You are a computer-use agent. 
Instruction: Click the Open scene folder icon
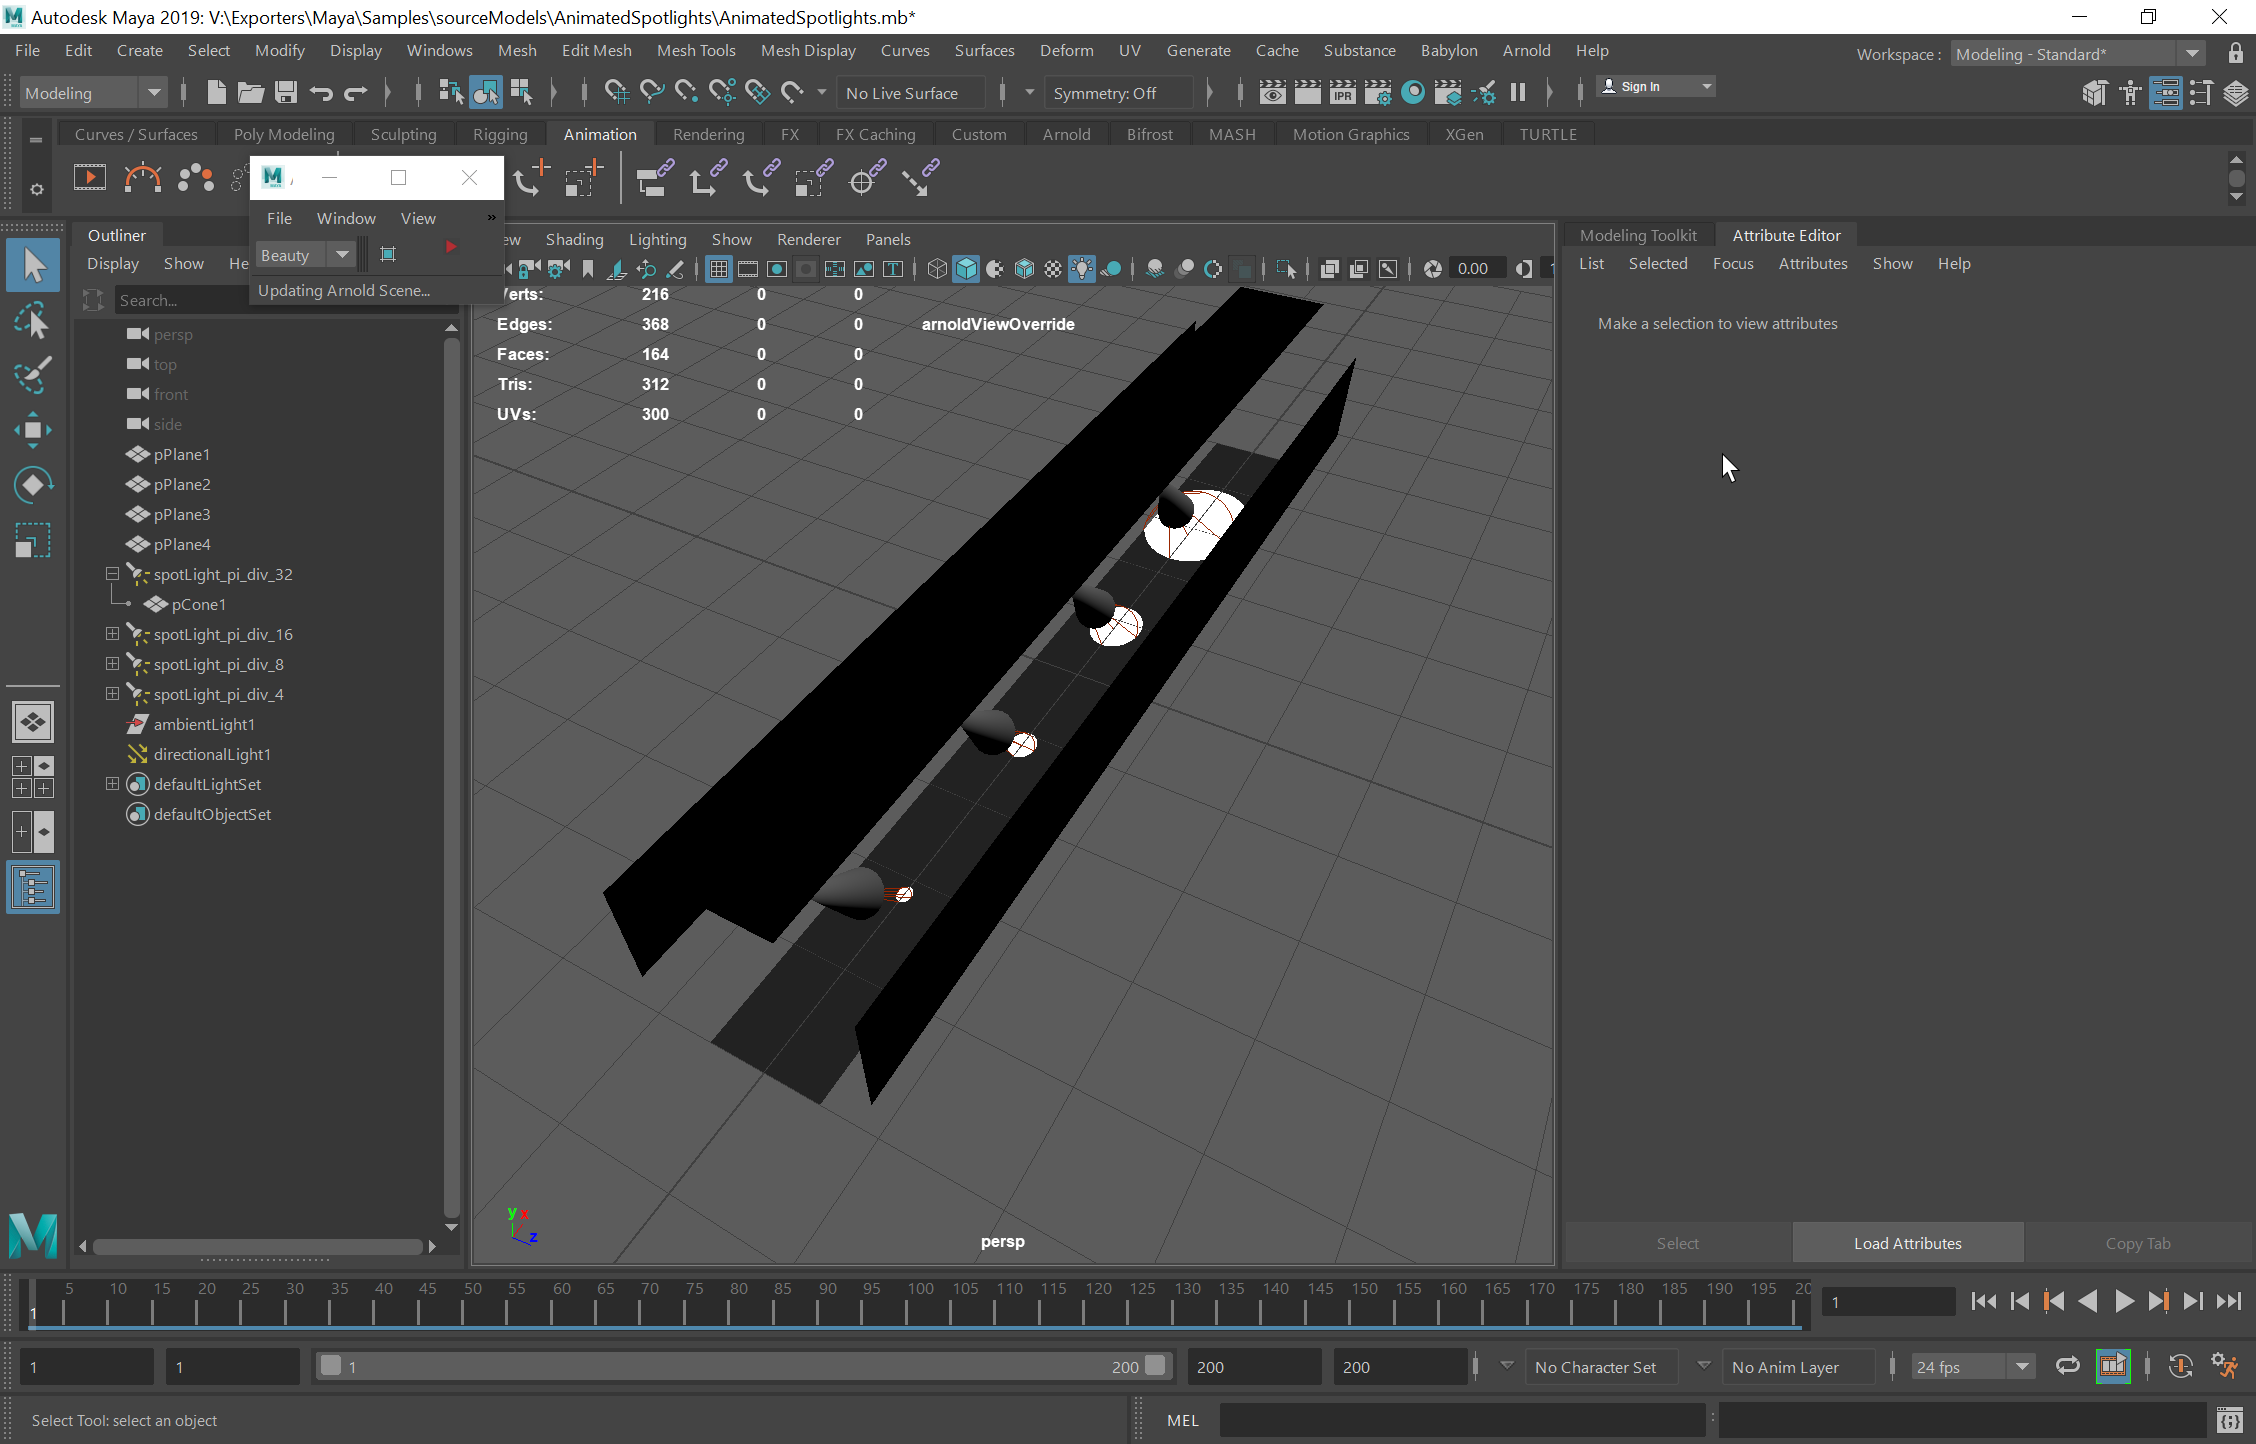250,93
